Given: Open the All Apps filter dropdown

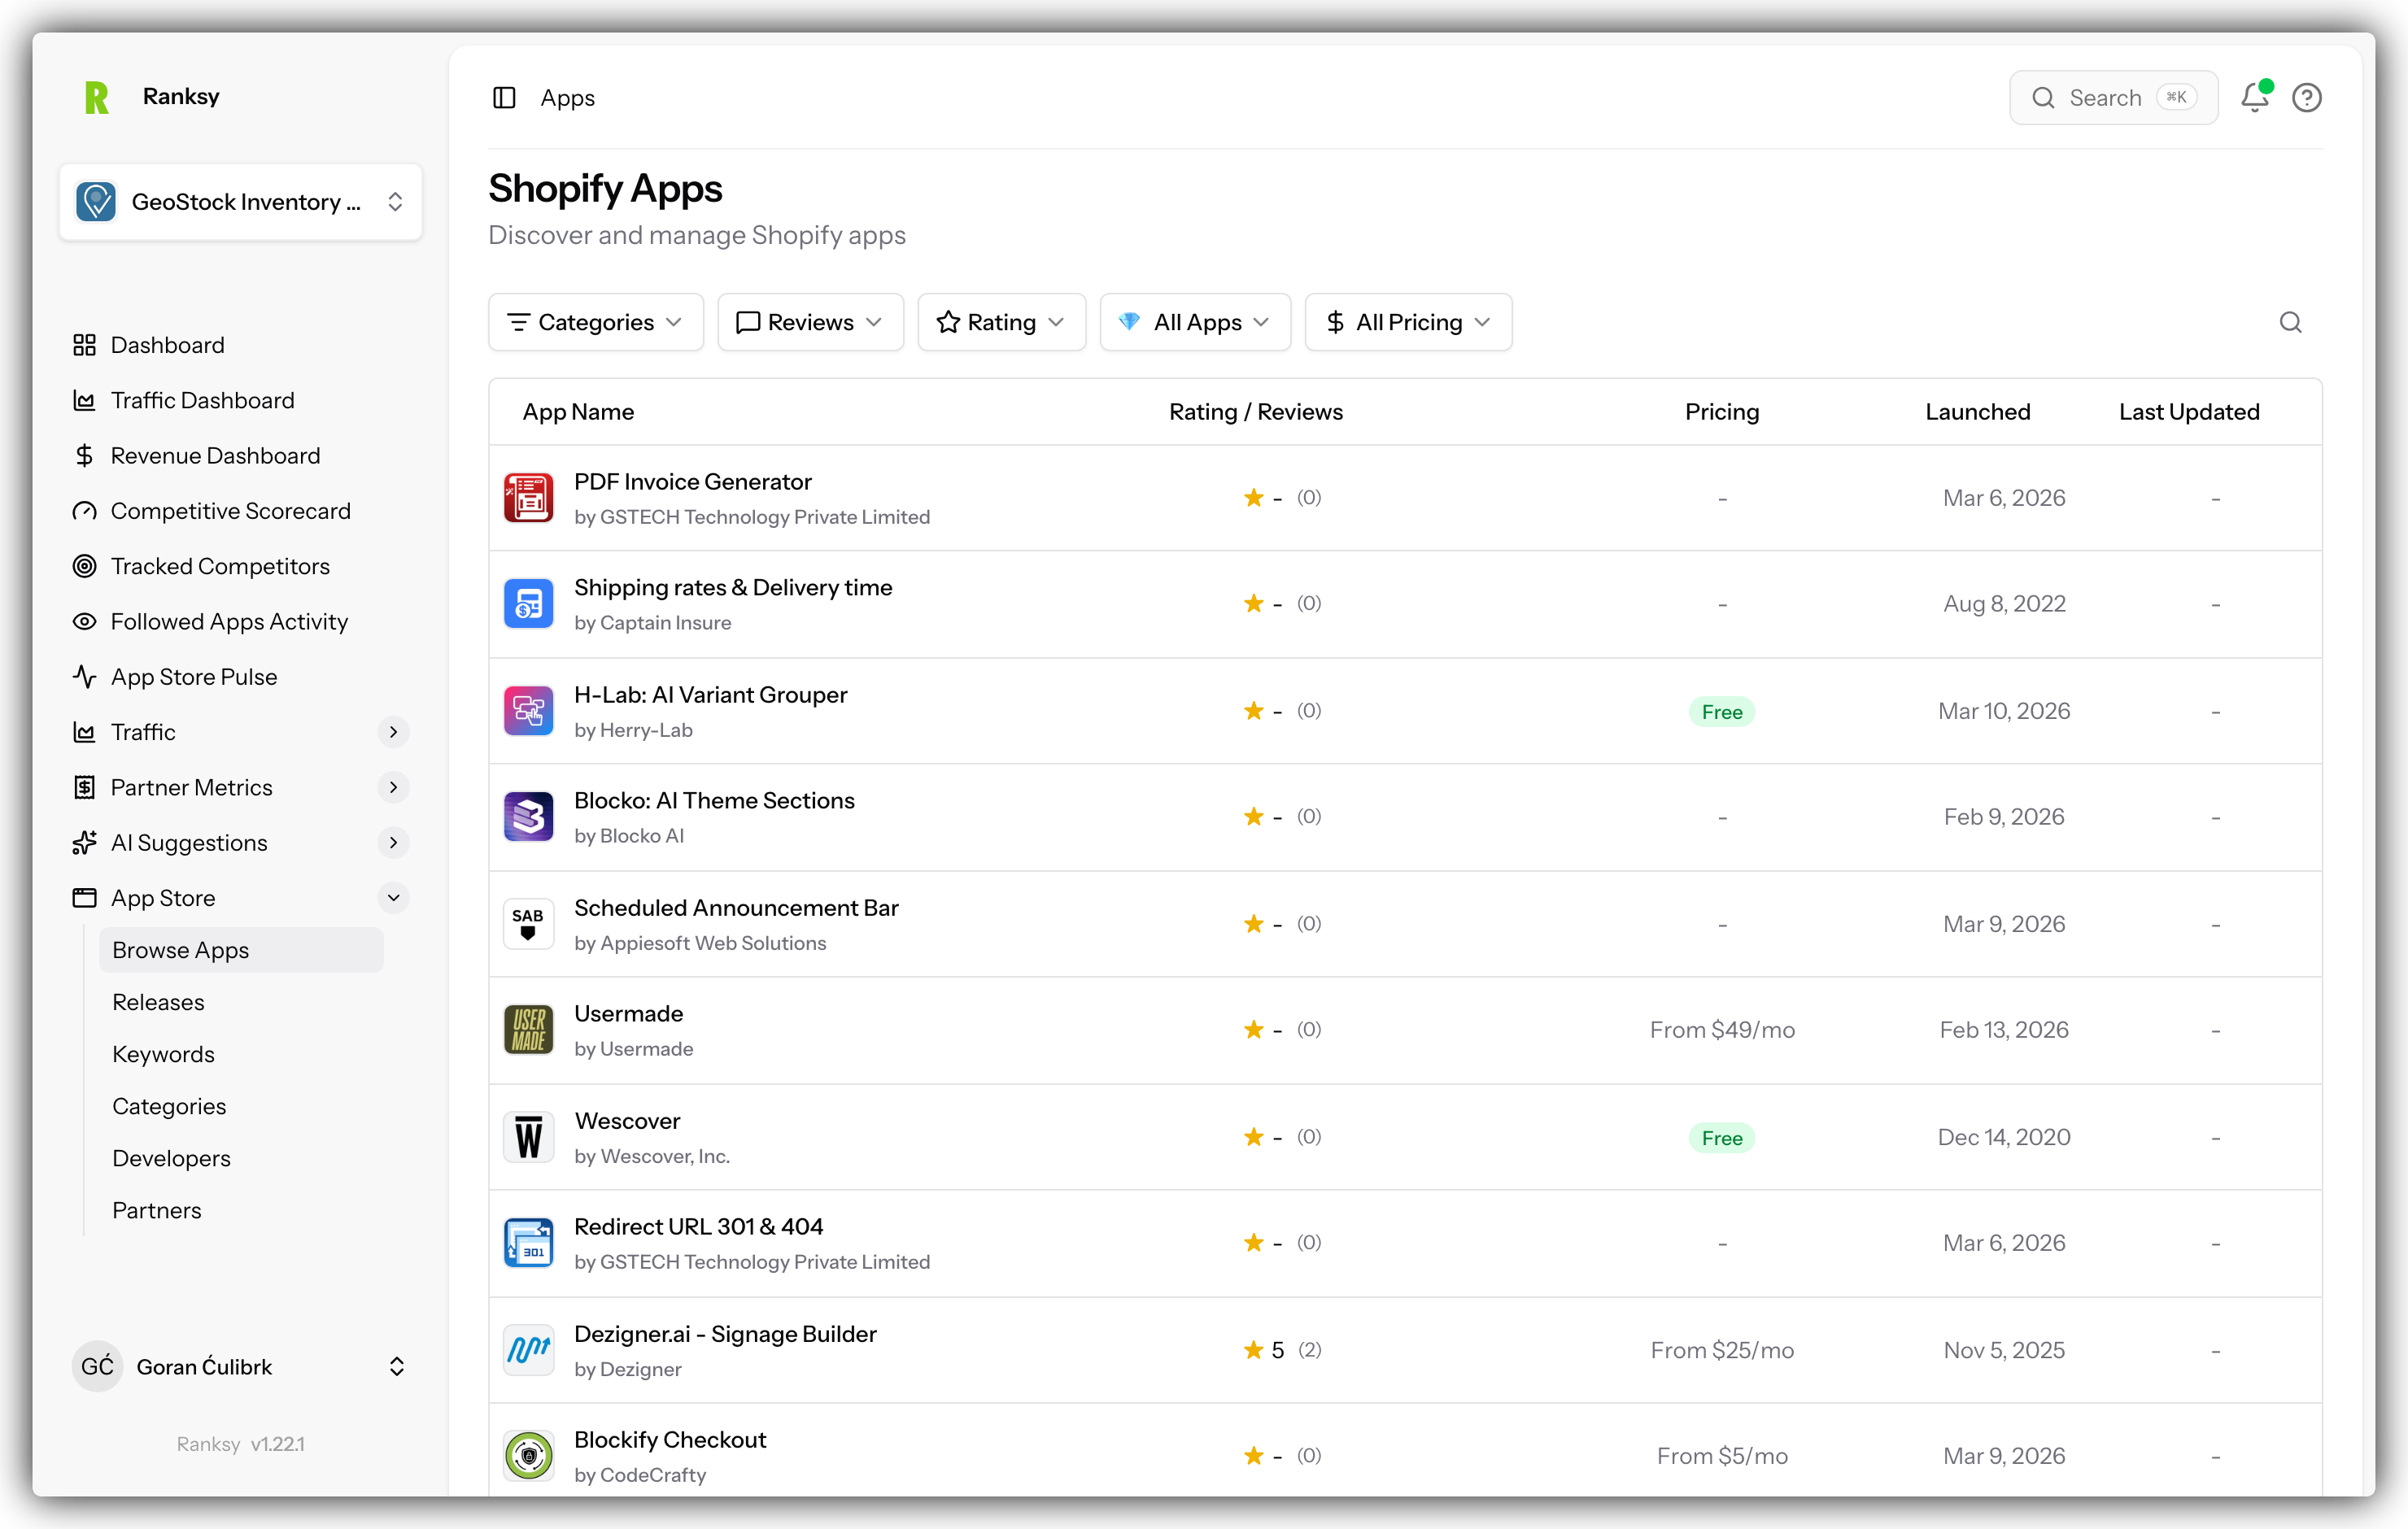Looking at the screenshot, I should 1195,322.
